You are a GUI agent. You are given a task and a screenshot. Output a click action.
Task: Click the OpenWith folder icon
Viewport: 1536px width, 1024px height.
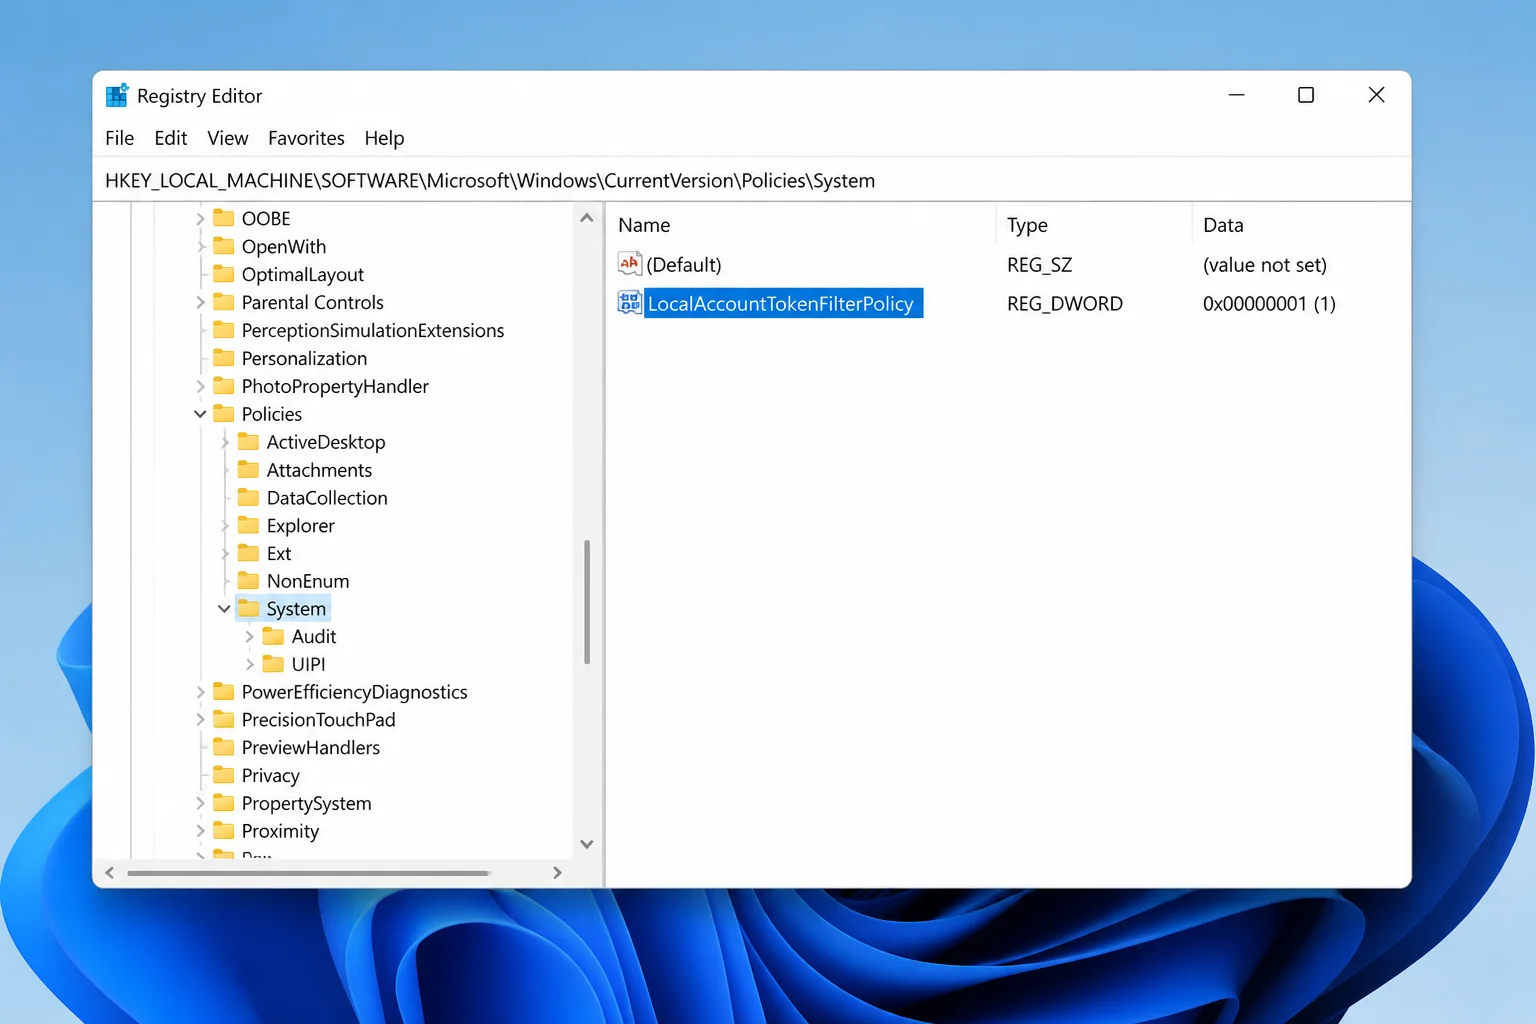coord(224,246)
